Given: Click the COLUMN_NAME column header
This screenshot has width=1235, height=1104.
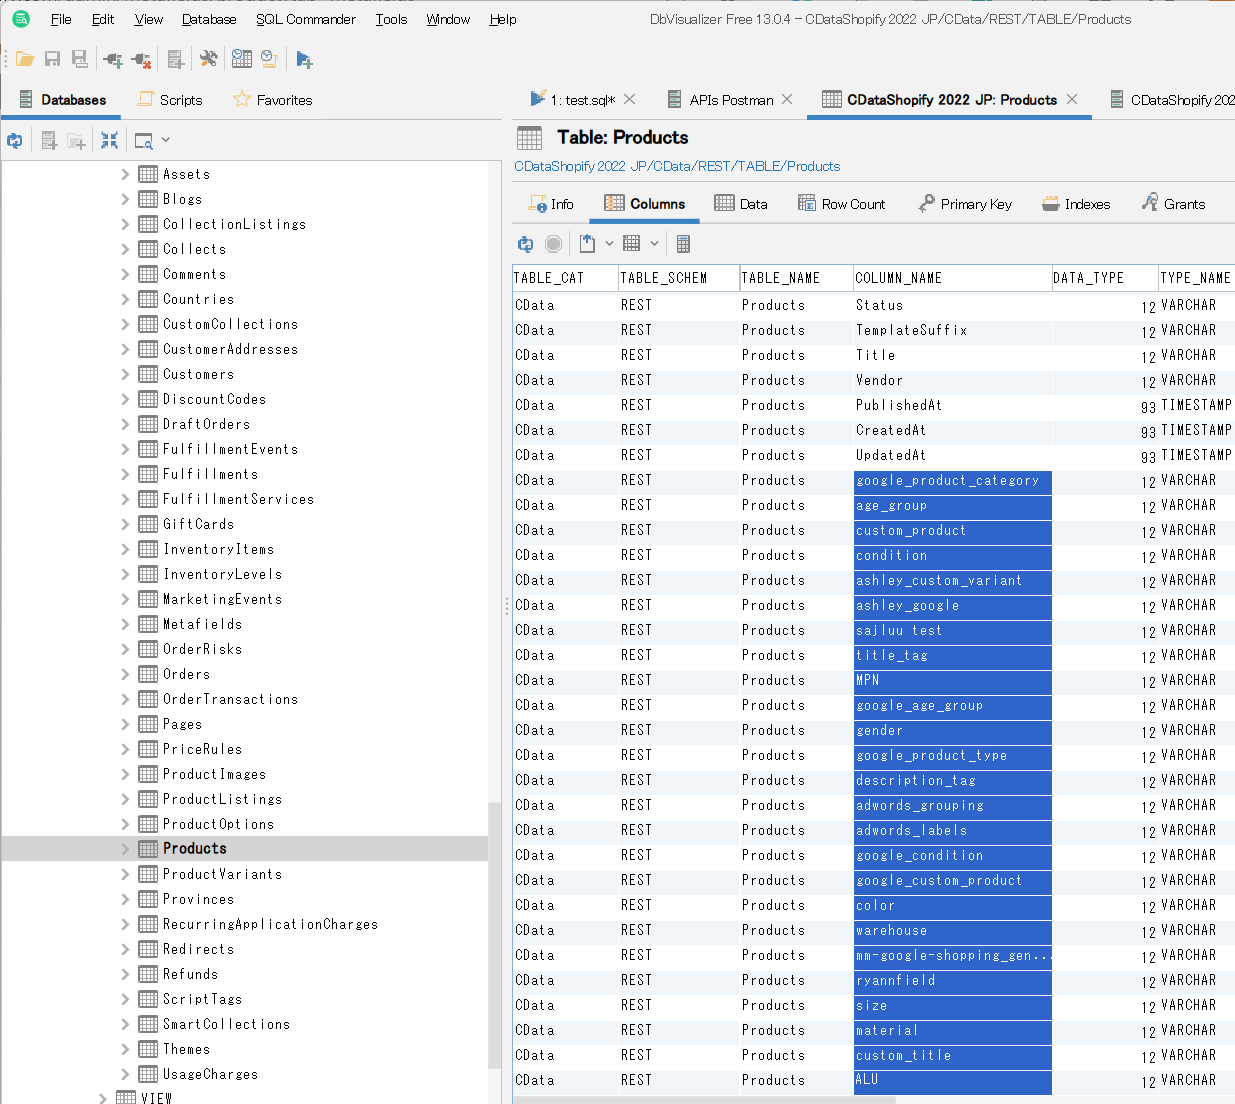Looking at the screenshot, I should (x=898, y=278).
